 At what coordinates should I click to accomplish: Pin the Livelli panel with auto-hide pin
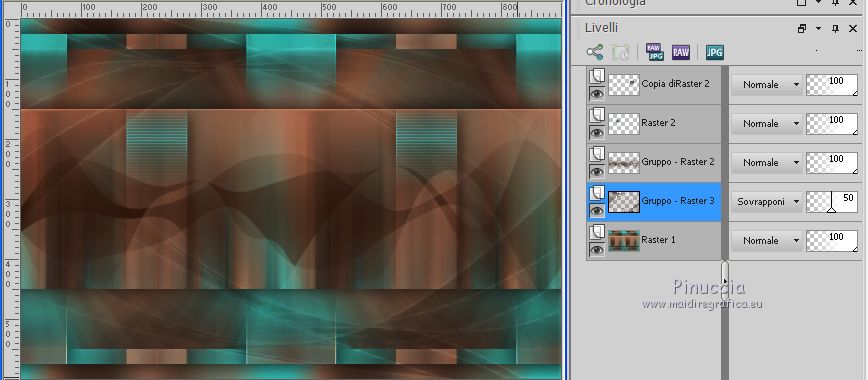[835, 29]
